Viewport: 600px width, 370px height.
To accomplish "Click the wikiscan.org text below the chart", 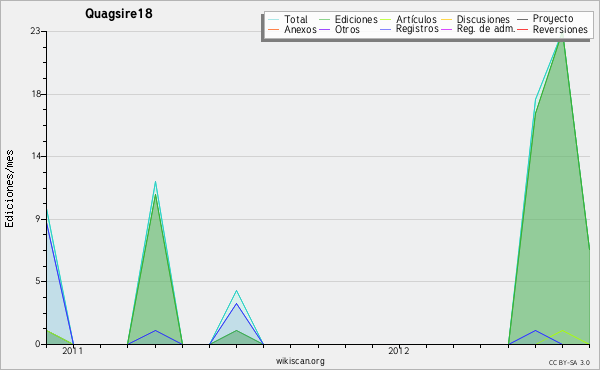I will [300, 361].
